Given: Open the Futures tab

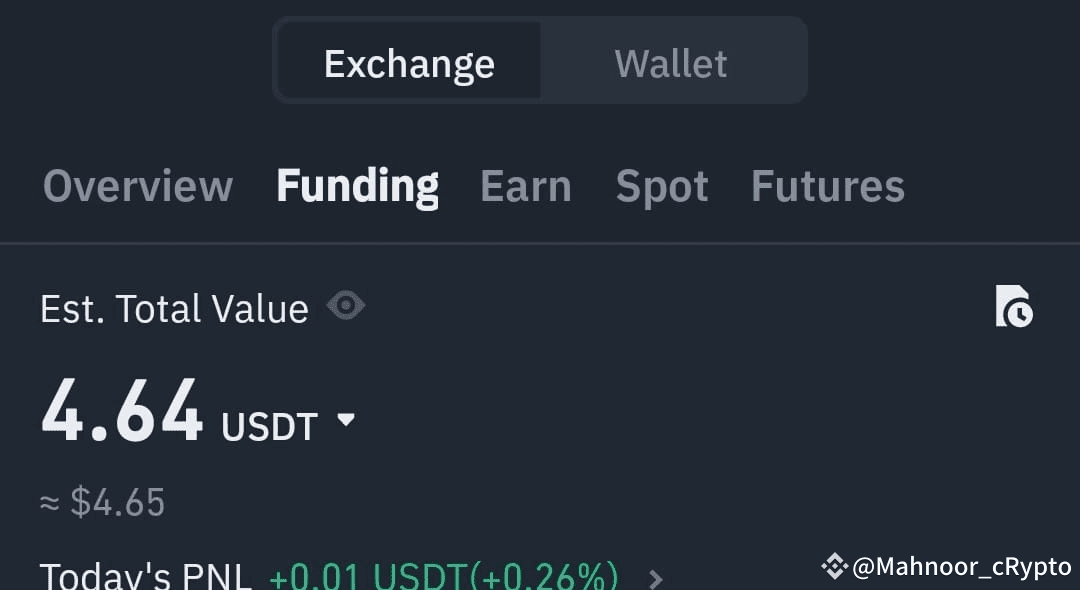Looking at the screenshot, I should (827, 187).
